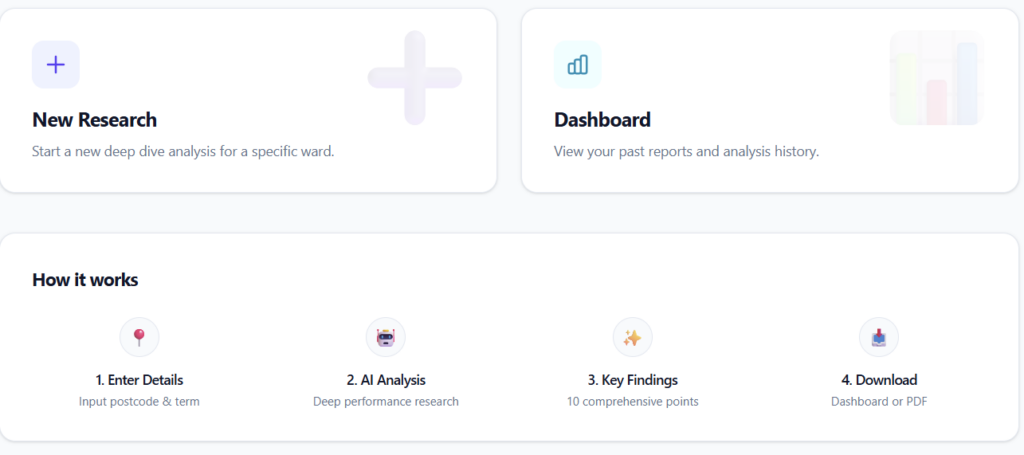Click "Input postcode & term" caption

point(139,402)
